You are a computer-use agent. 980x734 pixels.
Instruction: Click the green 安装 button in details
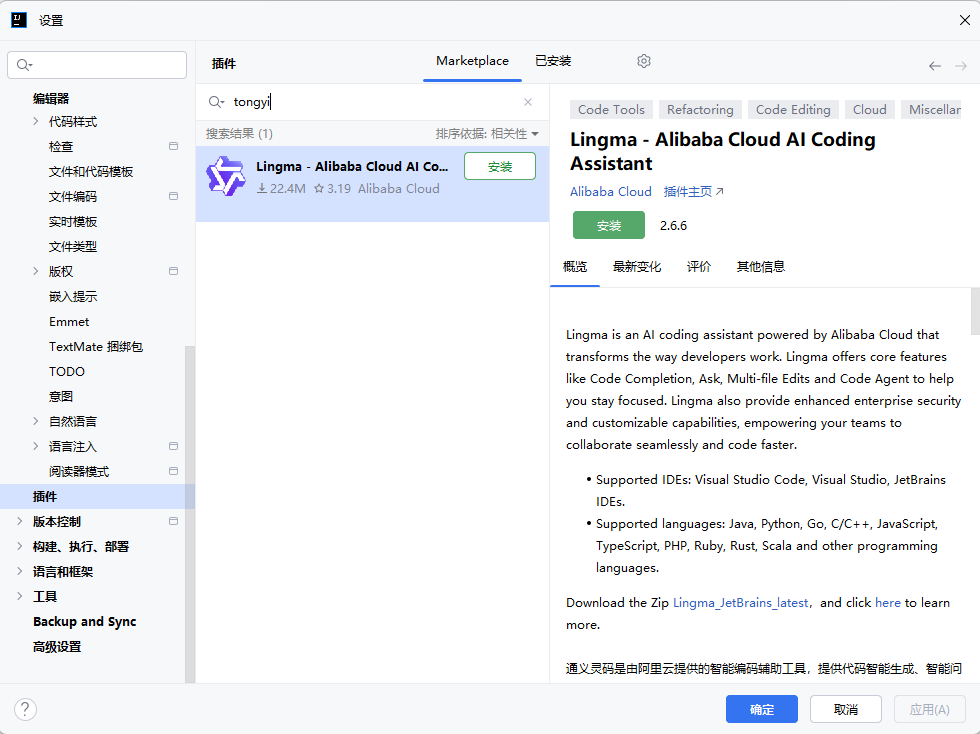tap(608, 226)
